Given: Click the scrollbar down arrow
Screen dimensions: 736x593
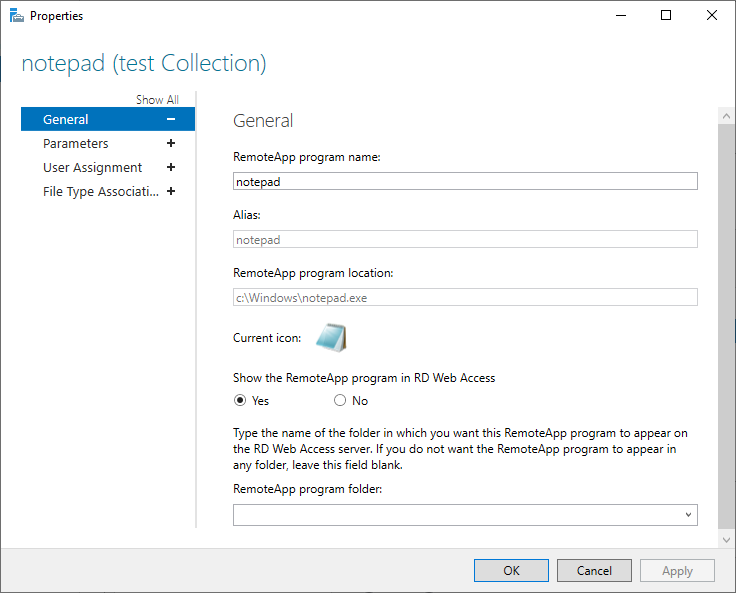Looking at the screenshot, I should pyautogui.click(x=726, y=540).
